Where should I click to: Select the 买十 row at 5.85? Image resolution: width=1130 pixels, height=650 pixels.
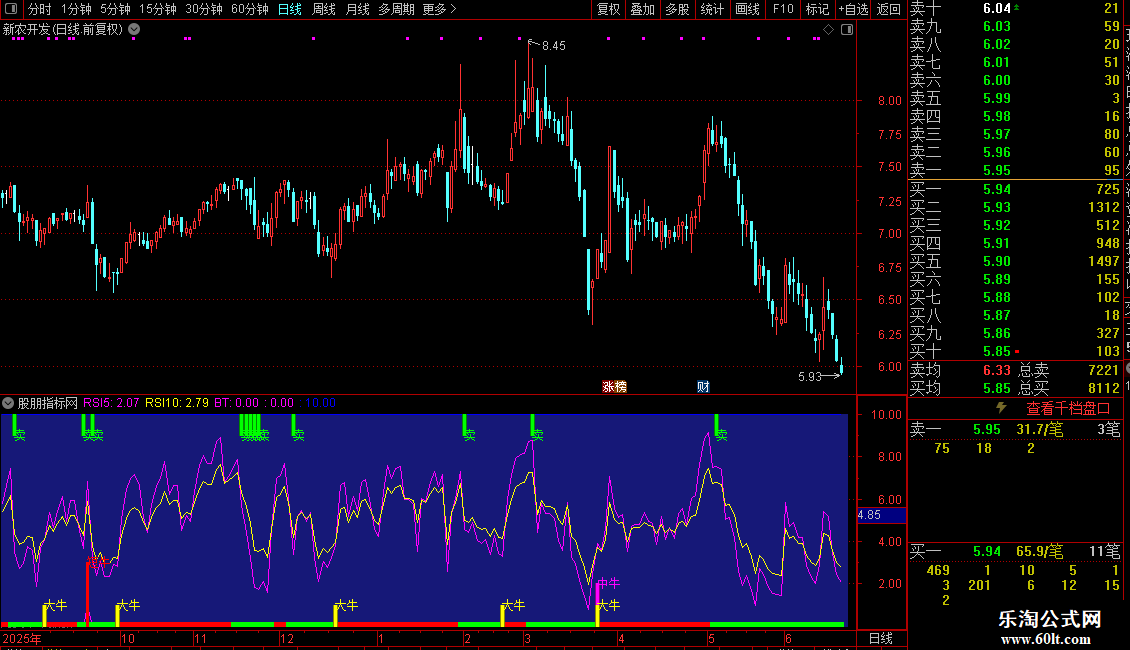tap(1015, 352)
